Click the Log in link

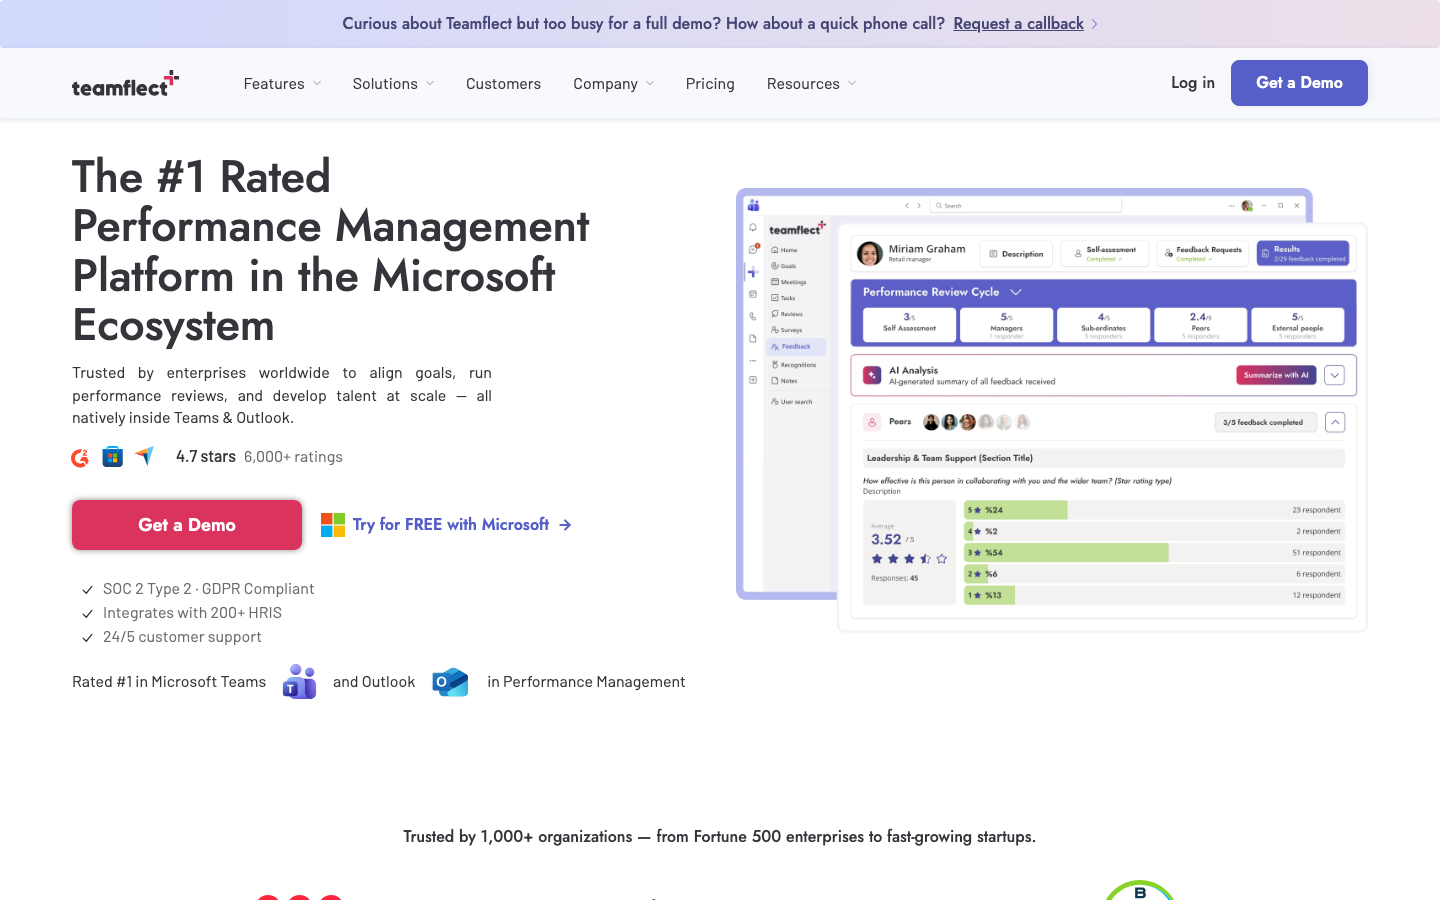pos(1193,83)
